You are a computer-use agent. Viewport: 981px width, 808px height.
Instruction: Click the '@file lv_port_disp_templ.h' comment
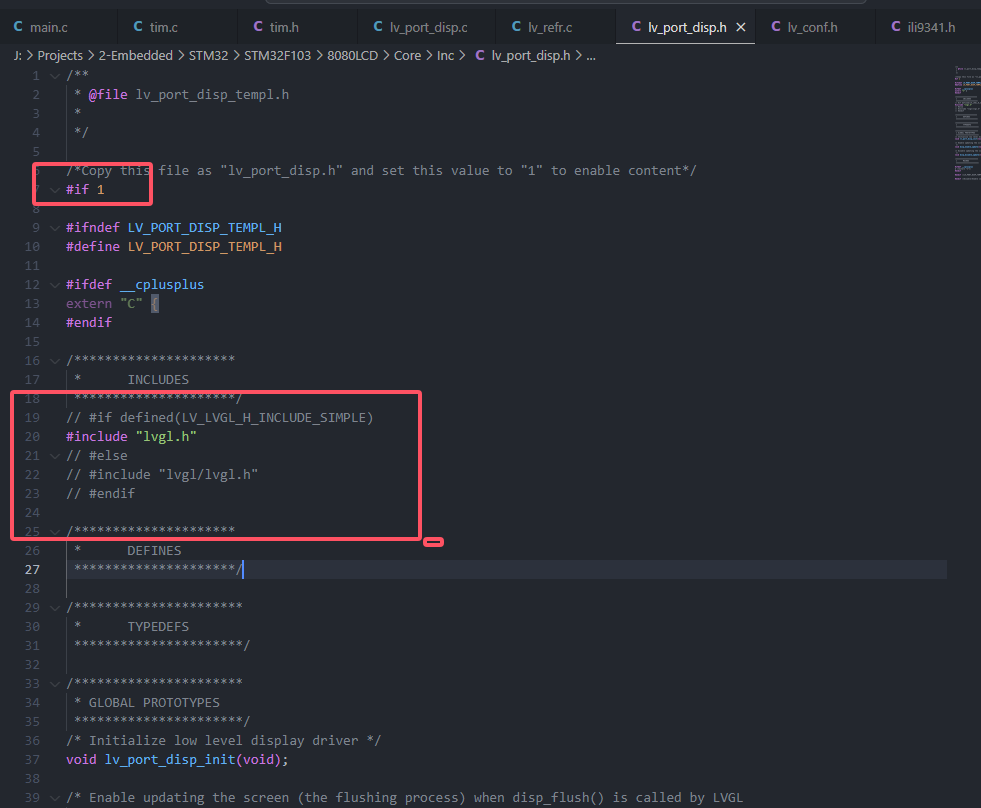pyautogui.click(x=188, y=95)
